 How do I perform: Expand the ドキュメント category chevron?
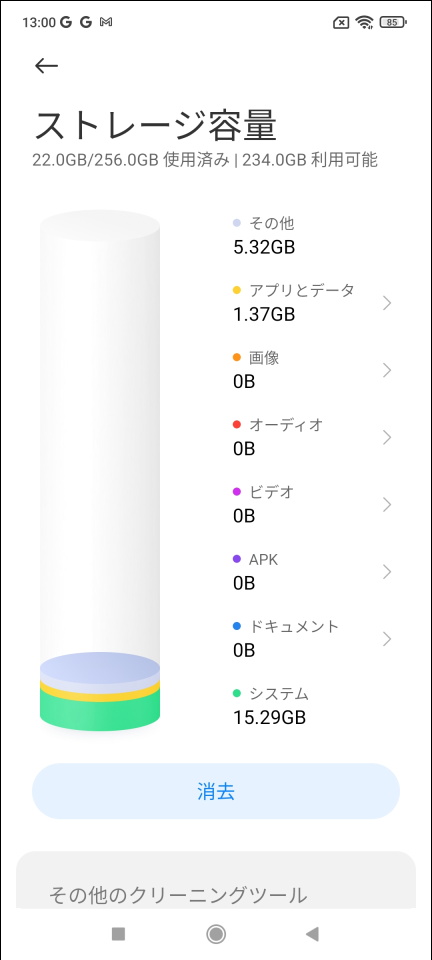click(387, 639)
